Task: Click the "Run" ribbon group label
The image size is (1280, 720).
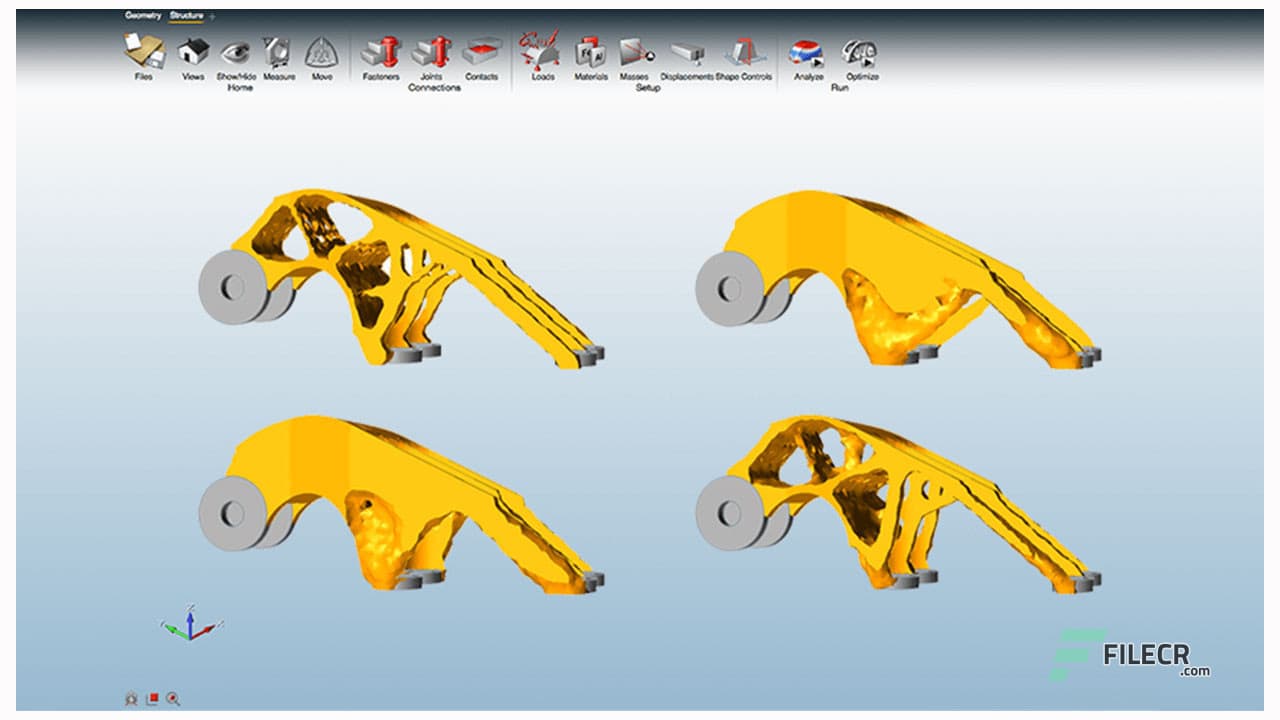Action: 840,88
